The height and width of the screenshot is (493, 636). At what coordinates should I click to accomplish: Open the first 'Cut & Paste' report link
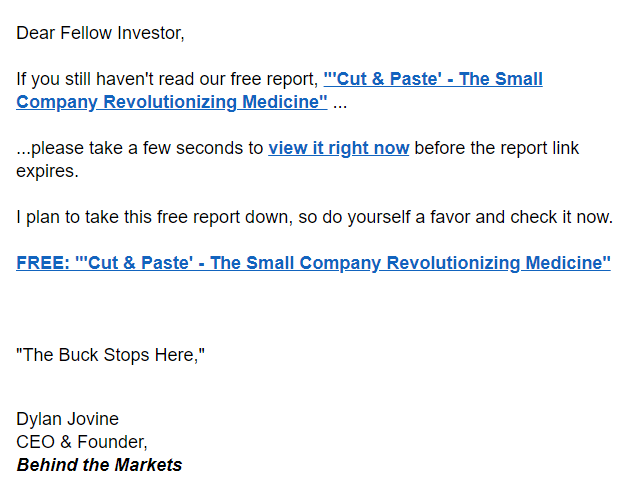[x=432, y=79]
